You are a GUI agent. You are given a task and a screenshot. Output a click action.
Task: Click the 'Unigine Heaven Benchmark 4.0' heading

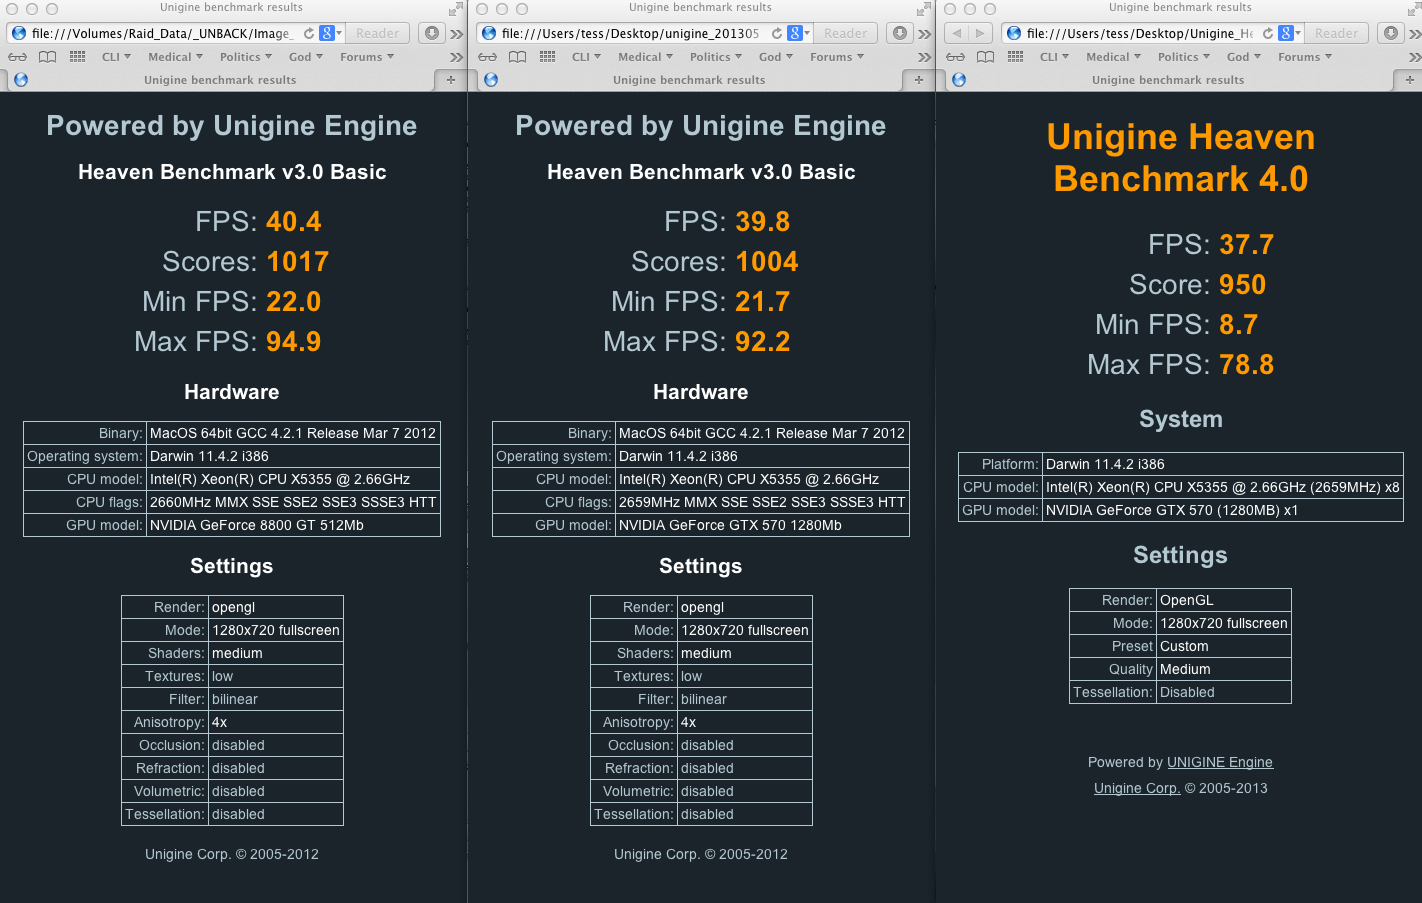pyautogui.click(x=1181, y=158)
